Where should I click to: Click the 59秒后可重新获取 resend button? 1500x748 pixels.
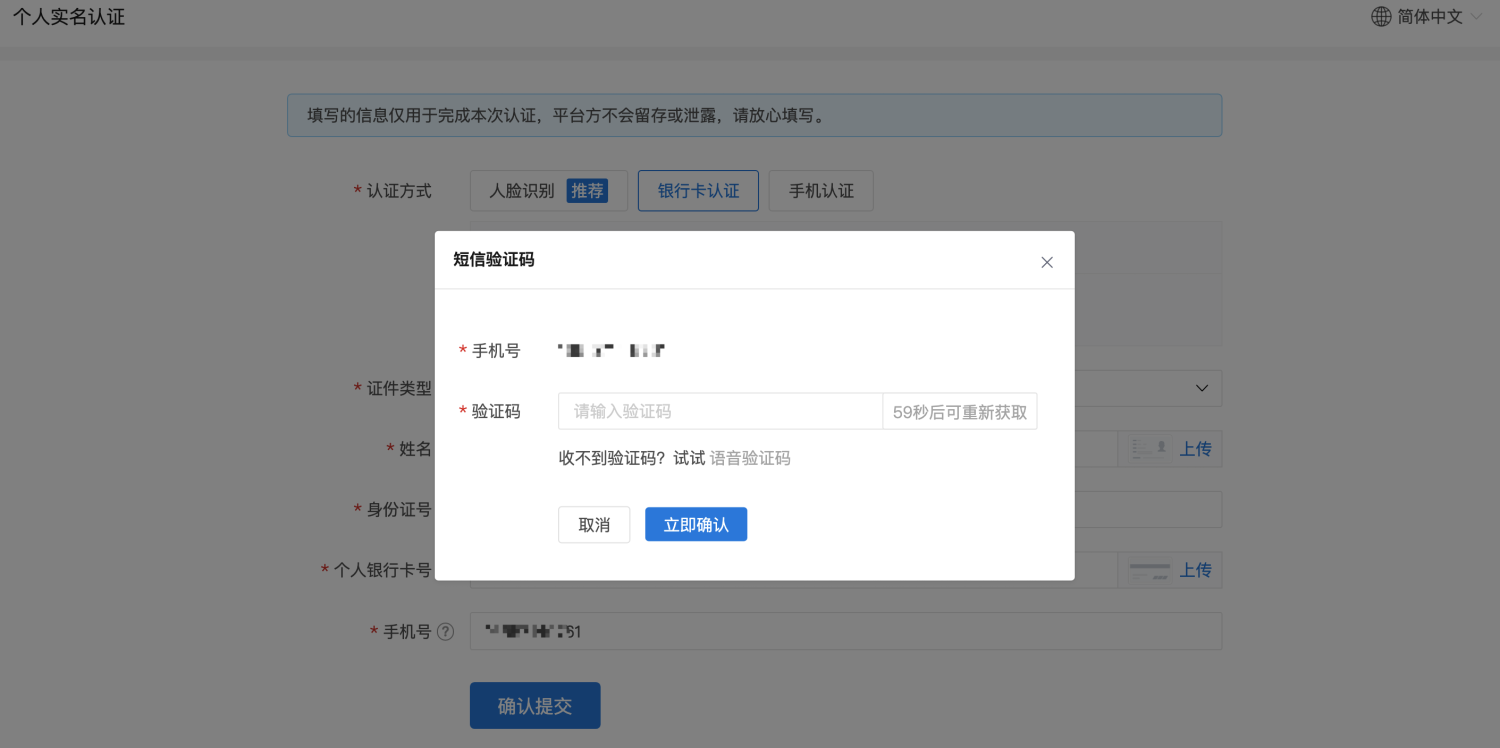pyautogui.click(x=960, y=411)
